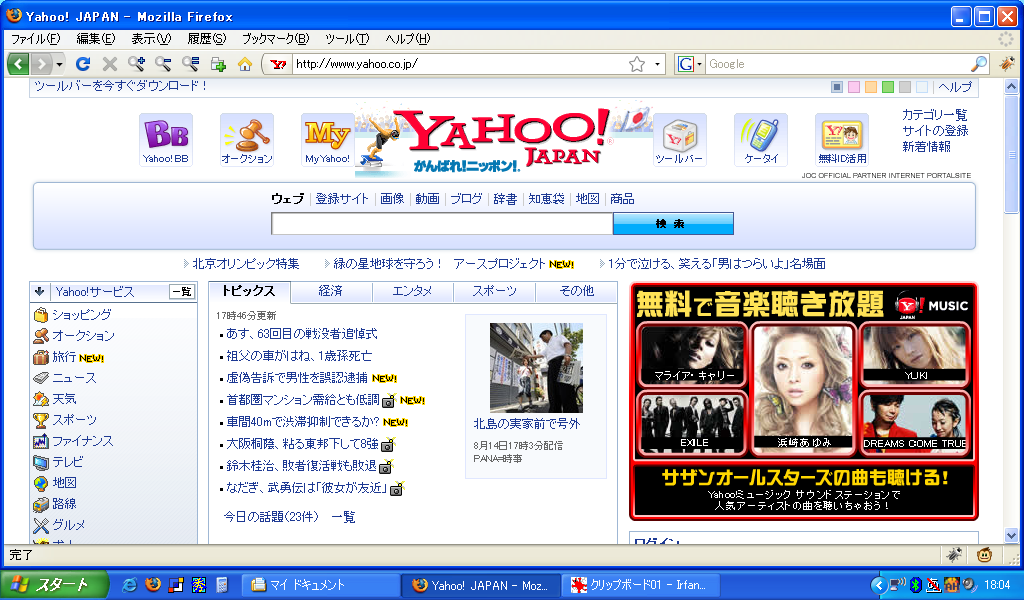Open headline あす、63回目の戦没者追悼式
Viewport: 1024px width, 600px height.
coord(302,334)
